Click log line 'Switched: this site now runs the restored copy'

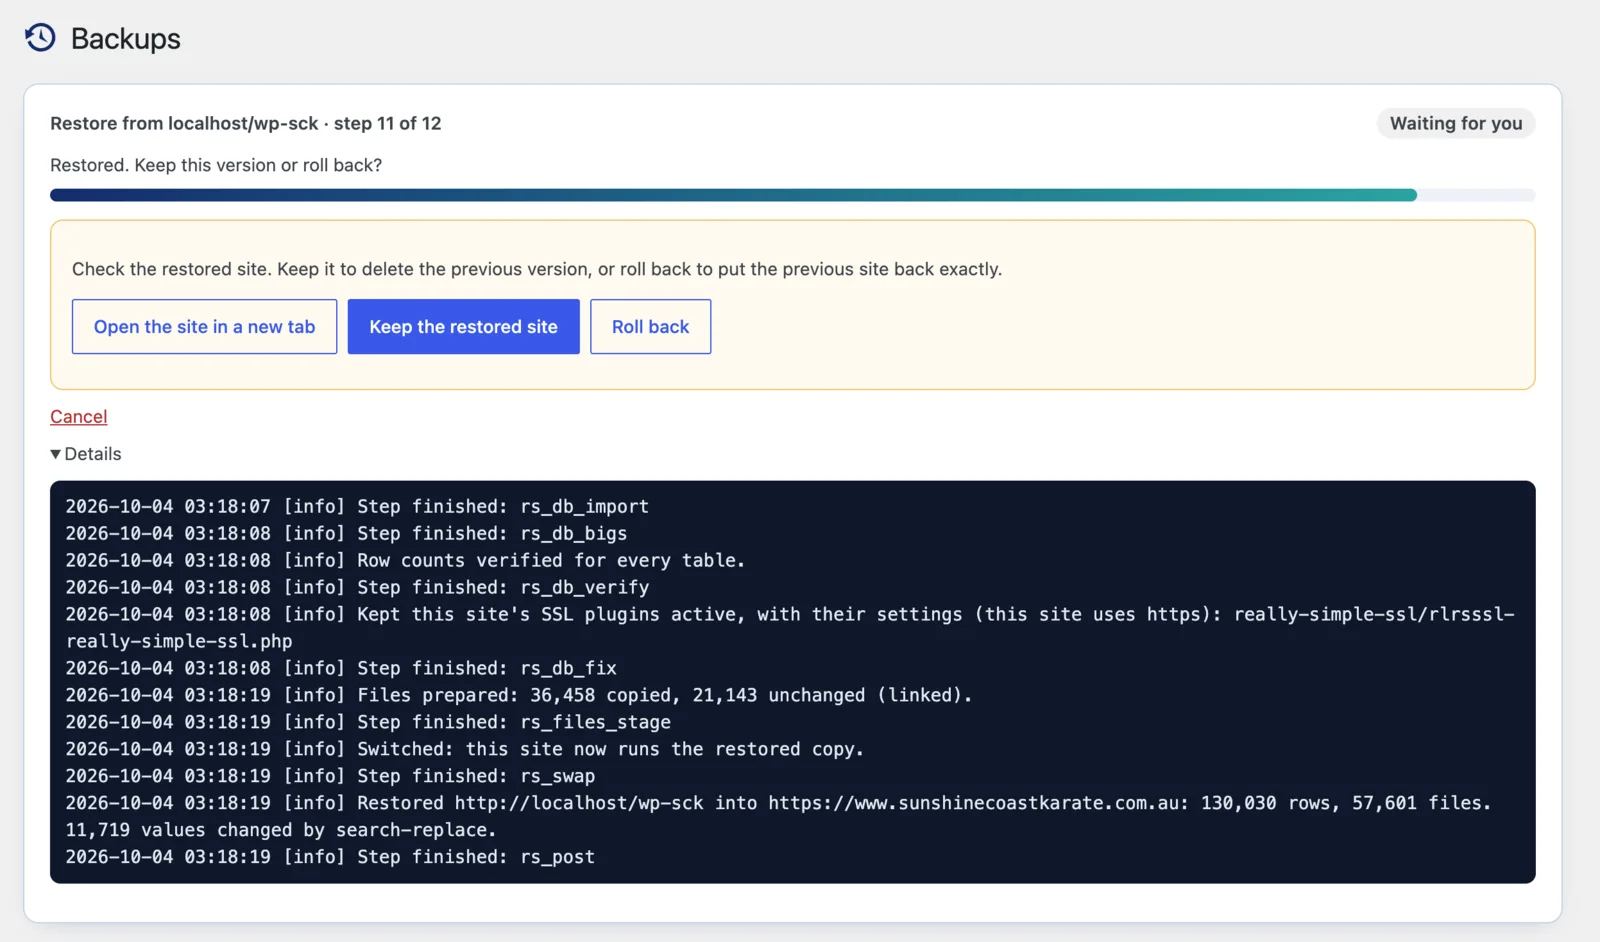tap(465, 749)
